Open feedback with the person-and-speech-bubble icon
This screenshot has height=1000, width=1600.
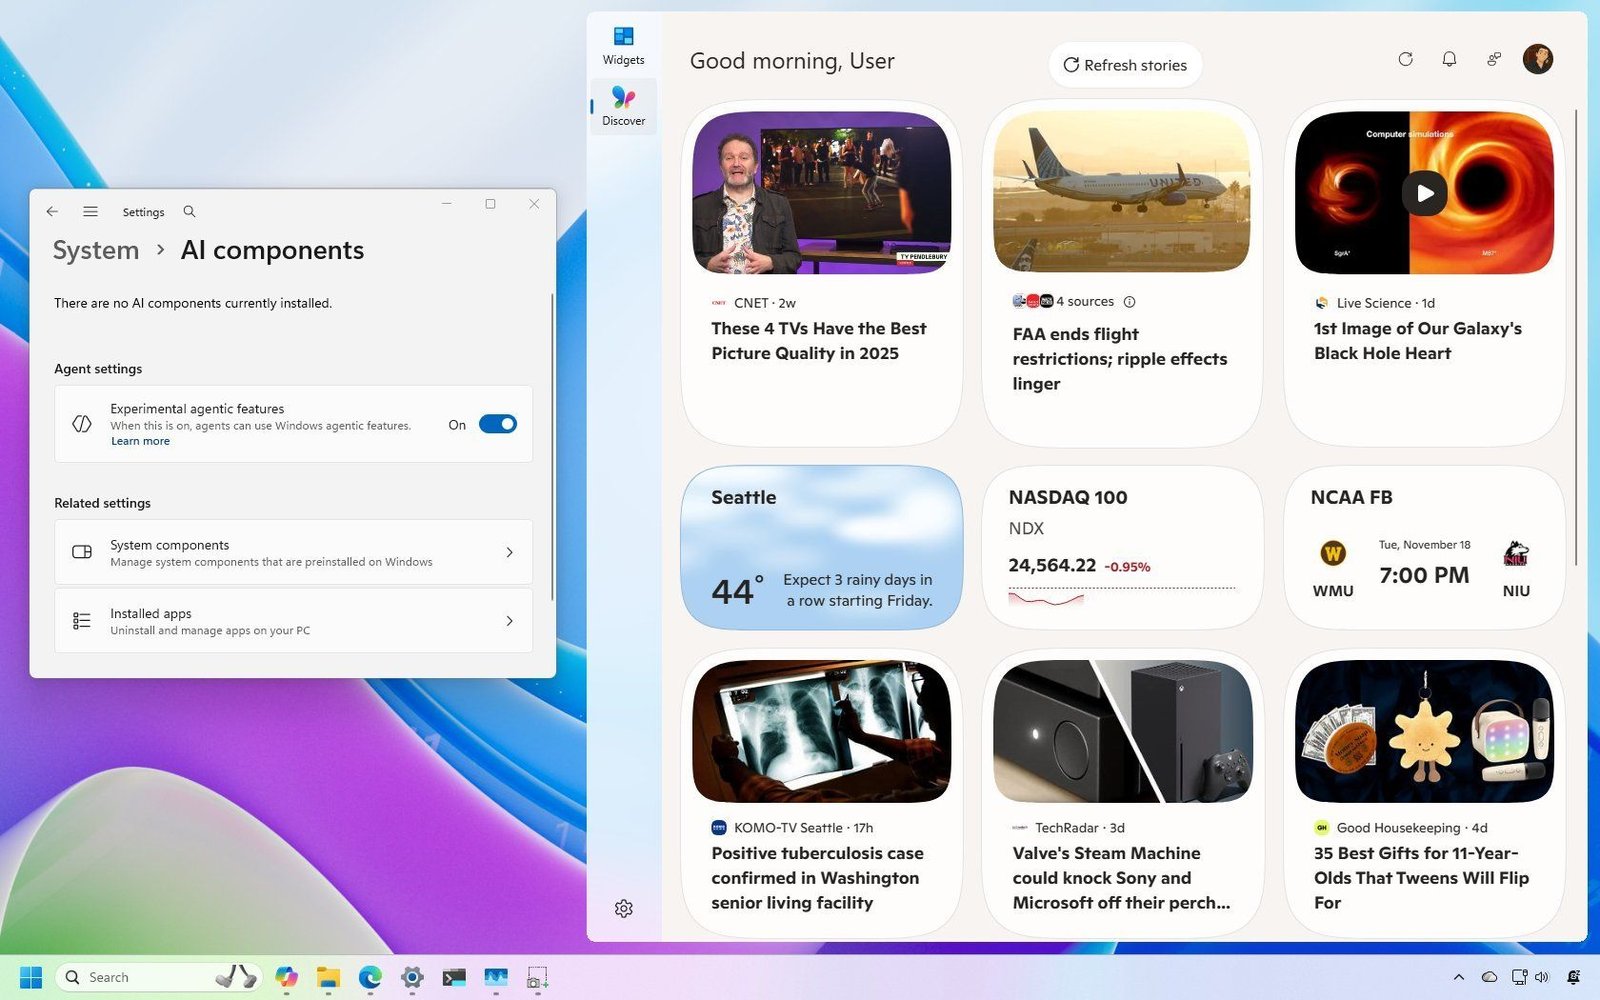pos(1493,59)
